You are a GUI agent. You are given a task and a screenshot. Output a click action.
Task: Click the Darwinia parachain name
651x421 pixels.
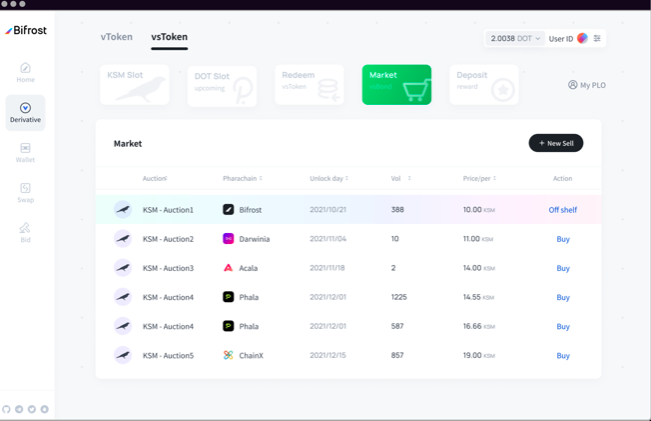[255, 239]
